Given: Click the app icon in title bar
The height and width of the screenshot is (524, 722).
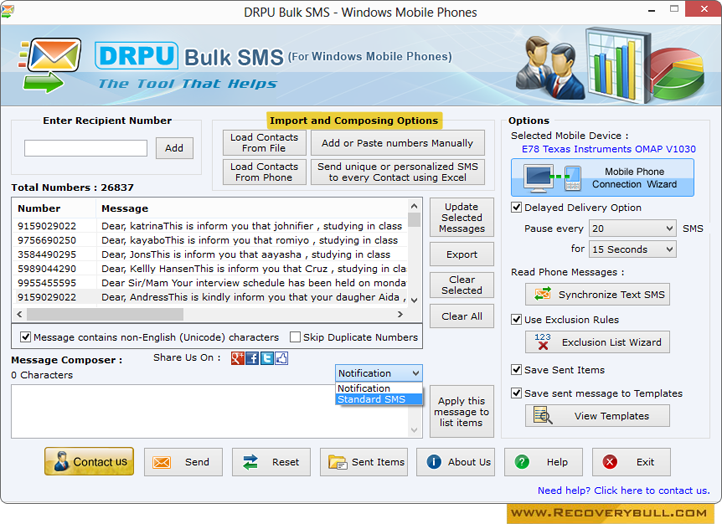Looking at the screenshot, I should tap(7, 11).
